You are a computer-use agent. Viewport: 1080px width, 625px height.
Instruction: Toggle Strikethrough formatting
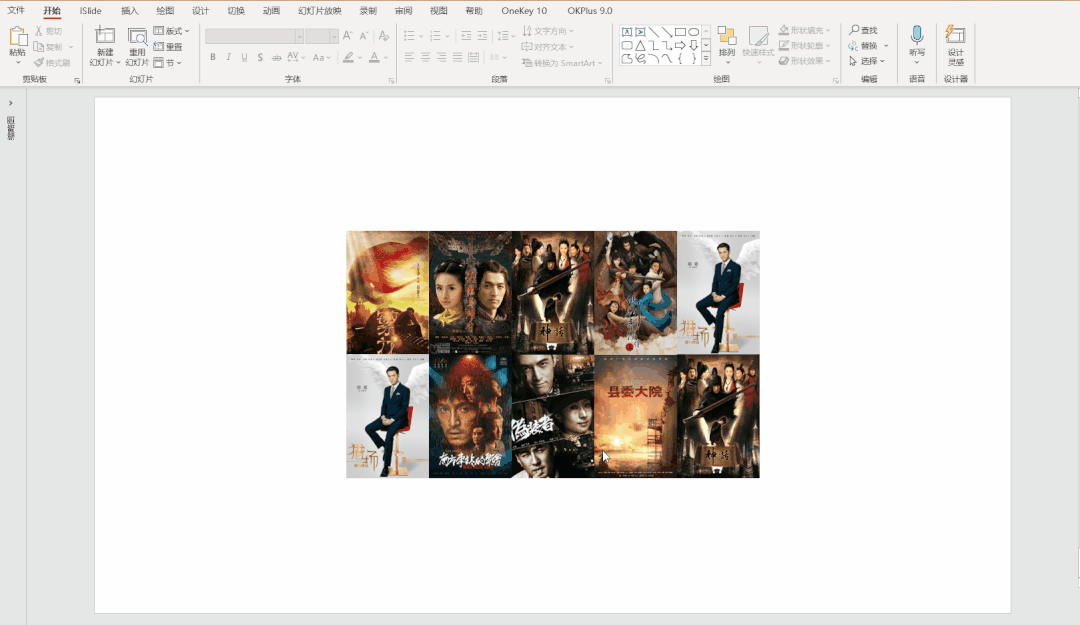276,57
